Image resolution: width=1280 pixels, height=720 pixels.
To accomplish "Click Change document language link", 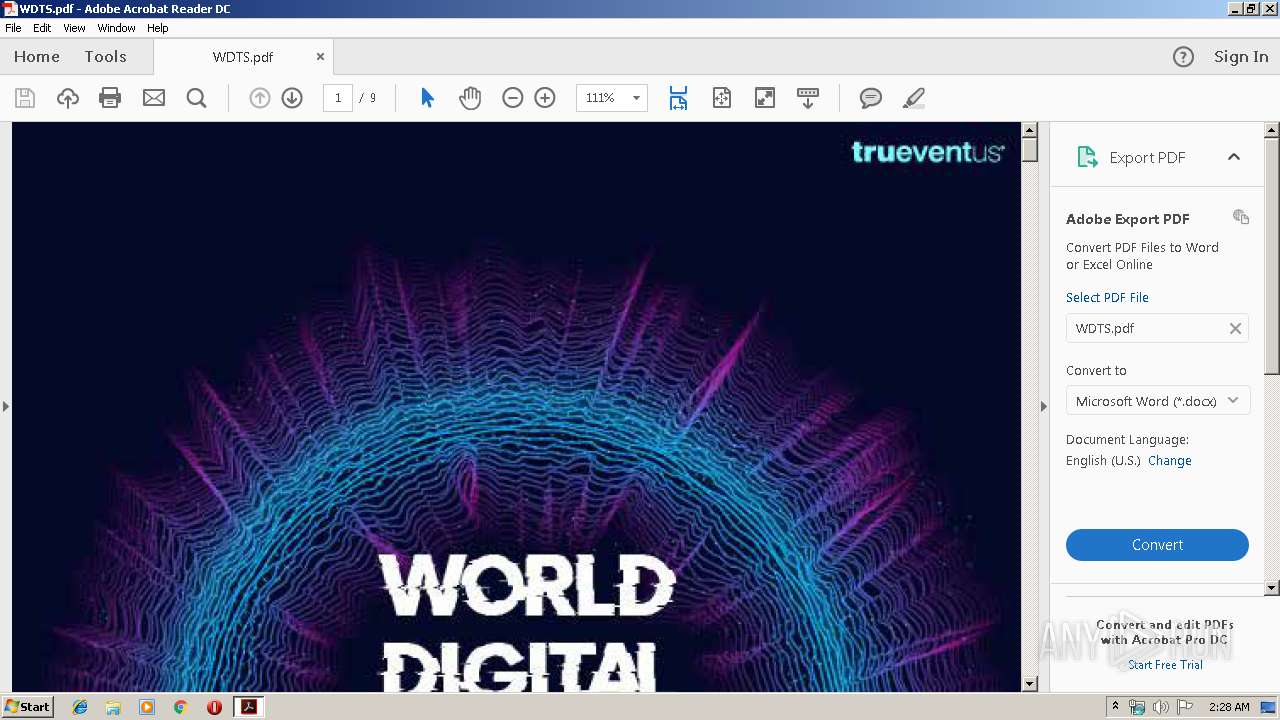I will pyautogui.click(x=1170, y=461).
